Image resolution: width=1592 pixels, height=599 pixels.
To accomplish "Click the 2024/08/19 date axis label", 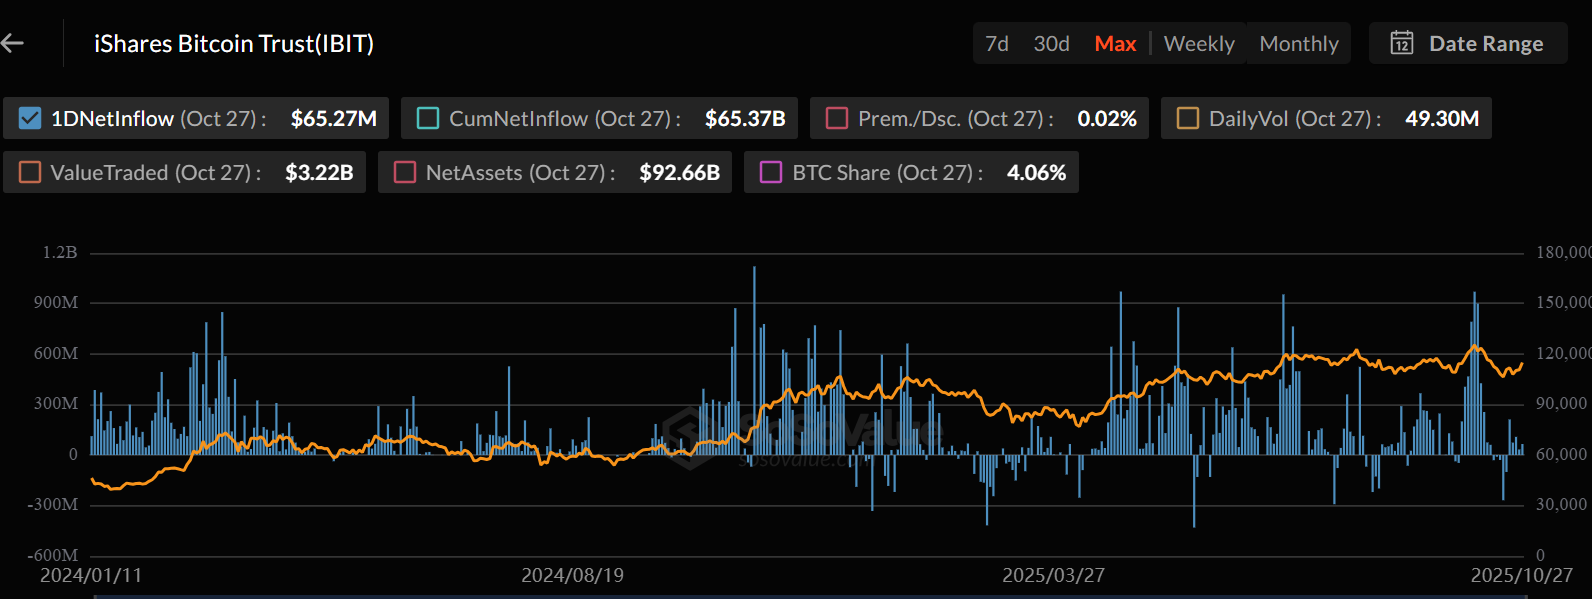I will tap(572, 576).
